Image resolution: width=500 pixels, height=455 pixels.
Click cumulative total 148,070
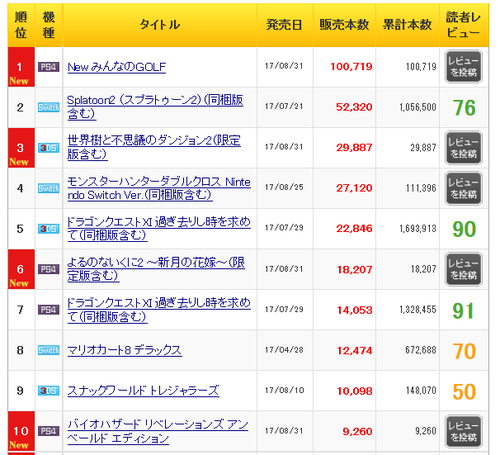pos(421,390)
